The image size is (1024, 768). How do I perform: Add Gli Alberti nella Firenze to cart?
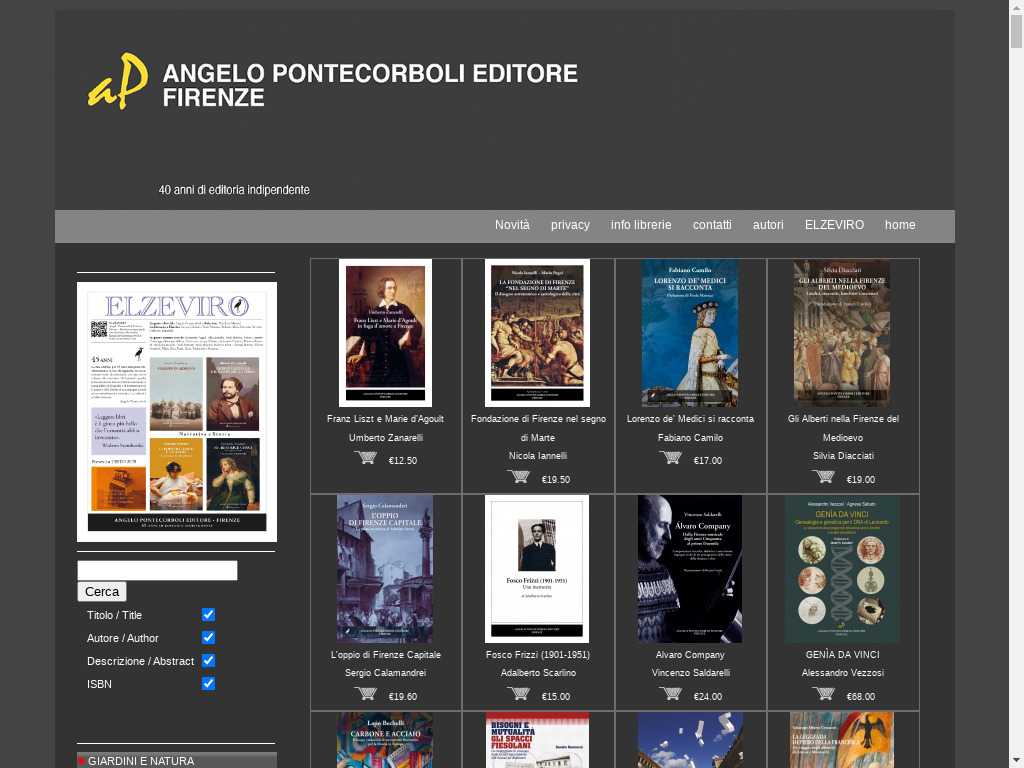(x=824, y=477)
